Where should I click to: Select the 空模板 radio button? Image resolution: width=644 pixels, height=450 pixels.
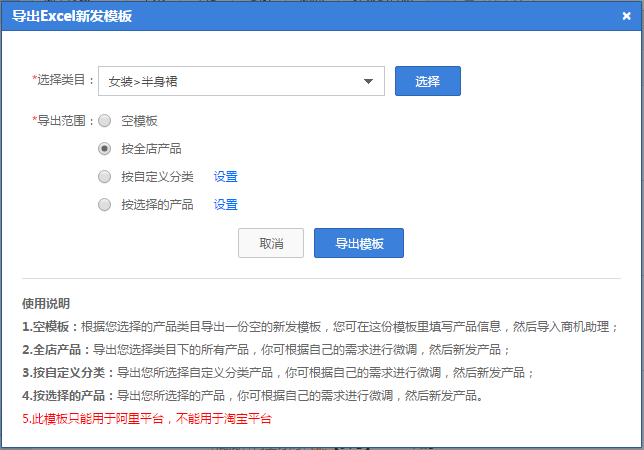click(105, 121)
